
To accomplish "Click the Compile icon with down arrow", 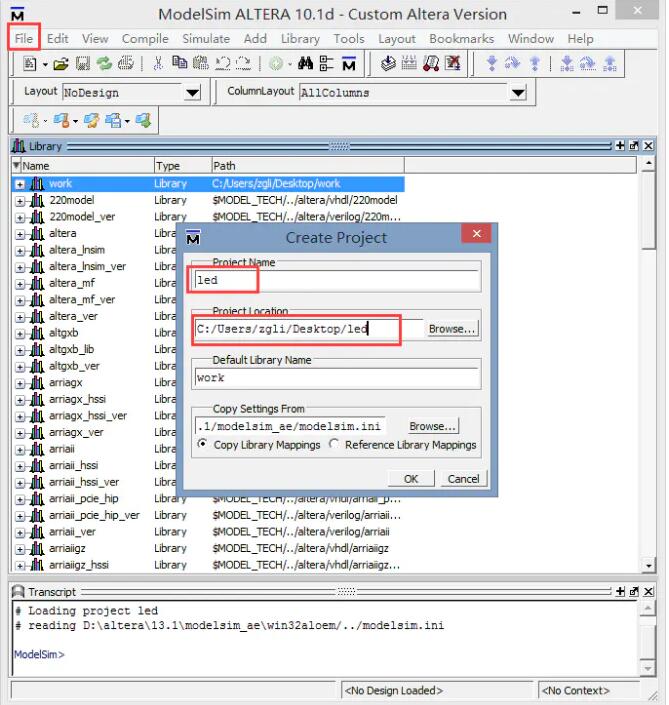I will pos(388,63).
